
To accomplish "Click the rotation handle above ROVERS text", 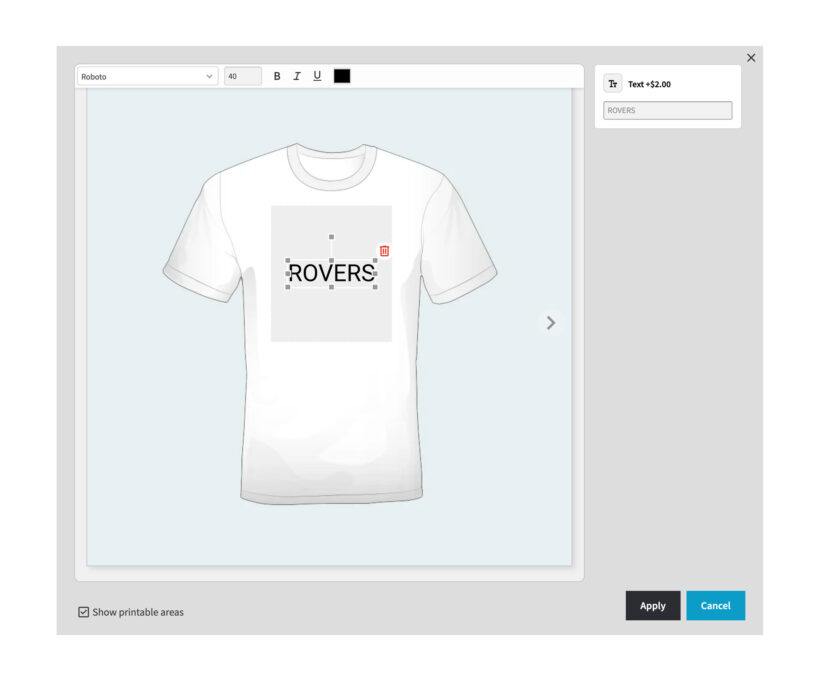I will [332, 237].
